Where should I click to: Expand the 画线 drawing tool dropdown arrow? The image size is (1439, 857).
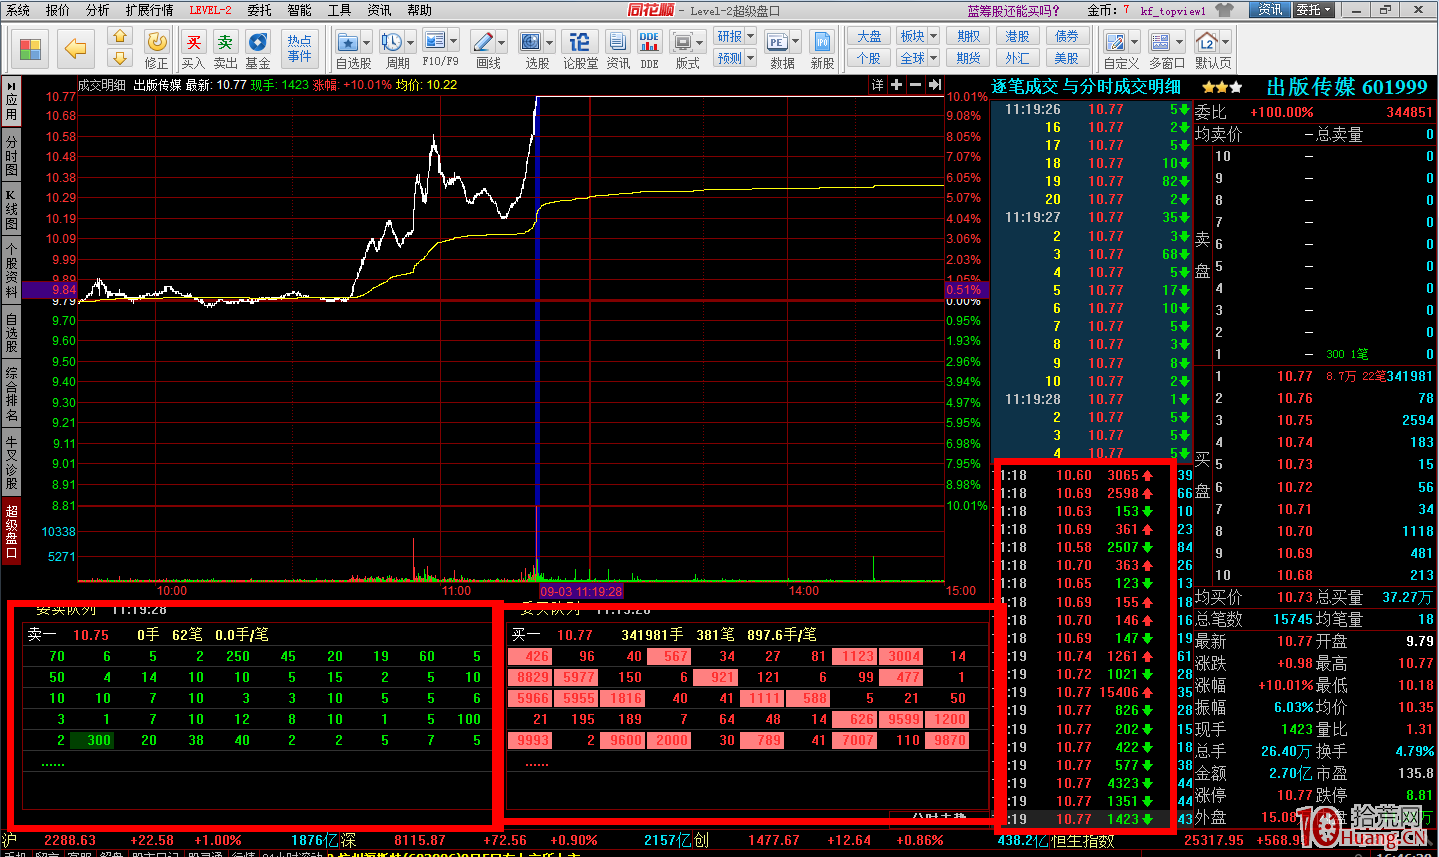[501, 42]
